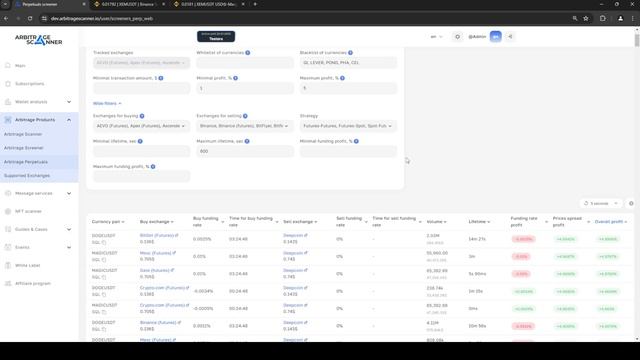Click the info icon beside Minimal funding profit

(356, 141)
